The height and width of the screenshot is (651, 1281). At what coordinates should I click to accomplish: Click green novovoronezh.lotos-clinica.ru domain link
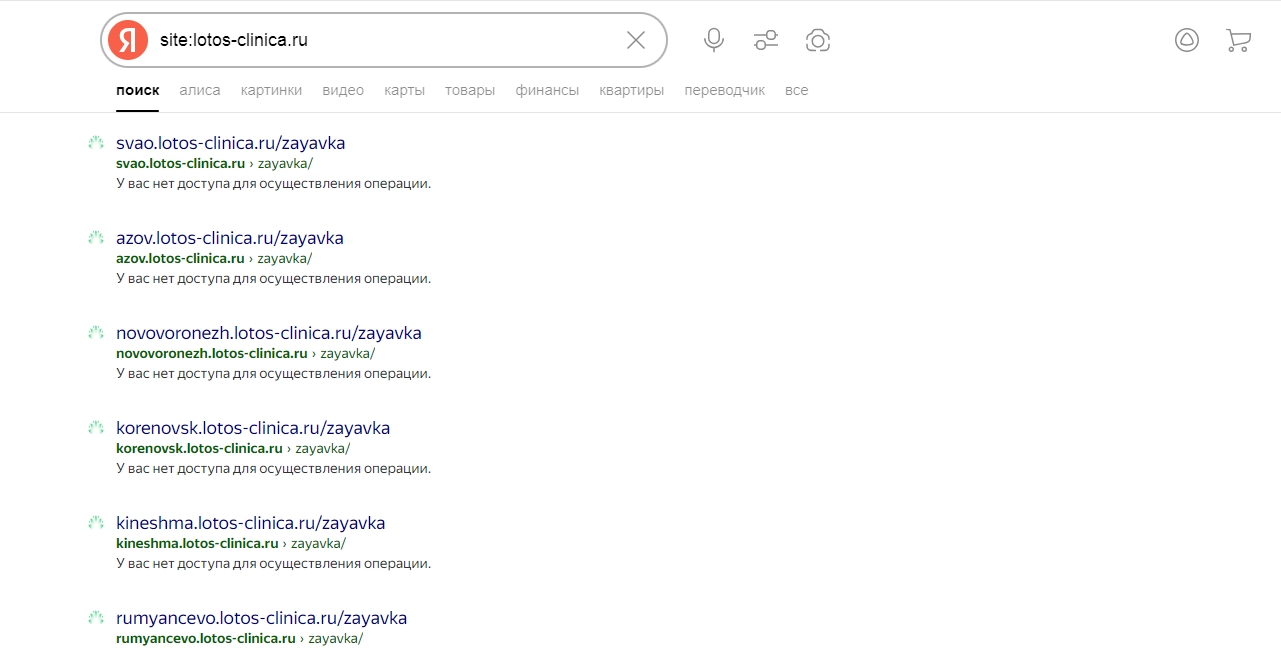212,353
